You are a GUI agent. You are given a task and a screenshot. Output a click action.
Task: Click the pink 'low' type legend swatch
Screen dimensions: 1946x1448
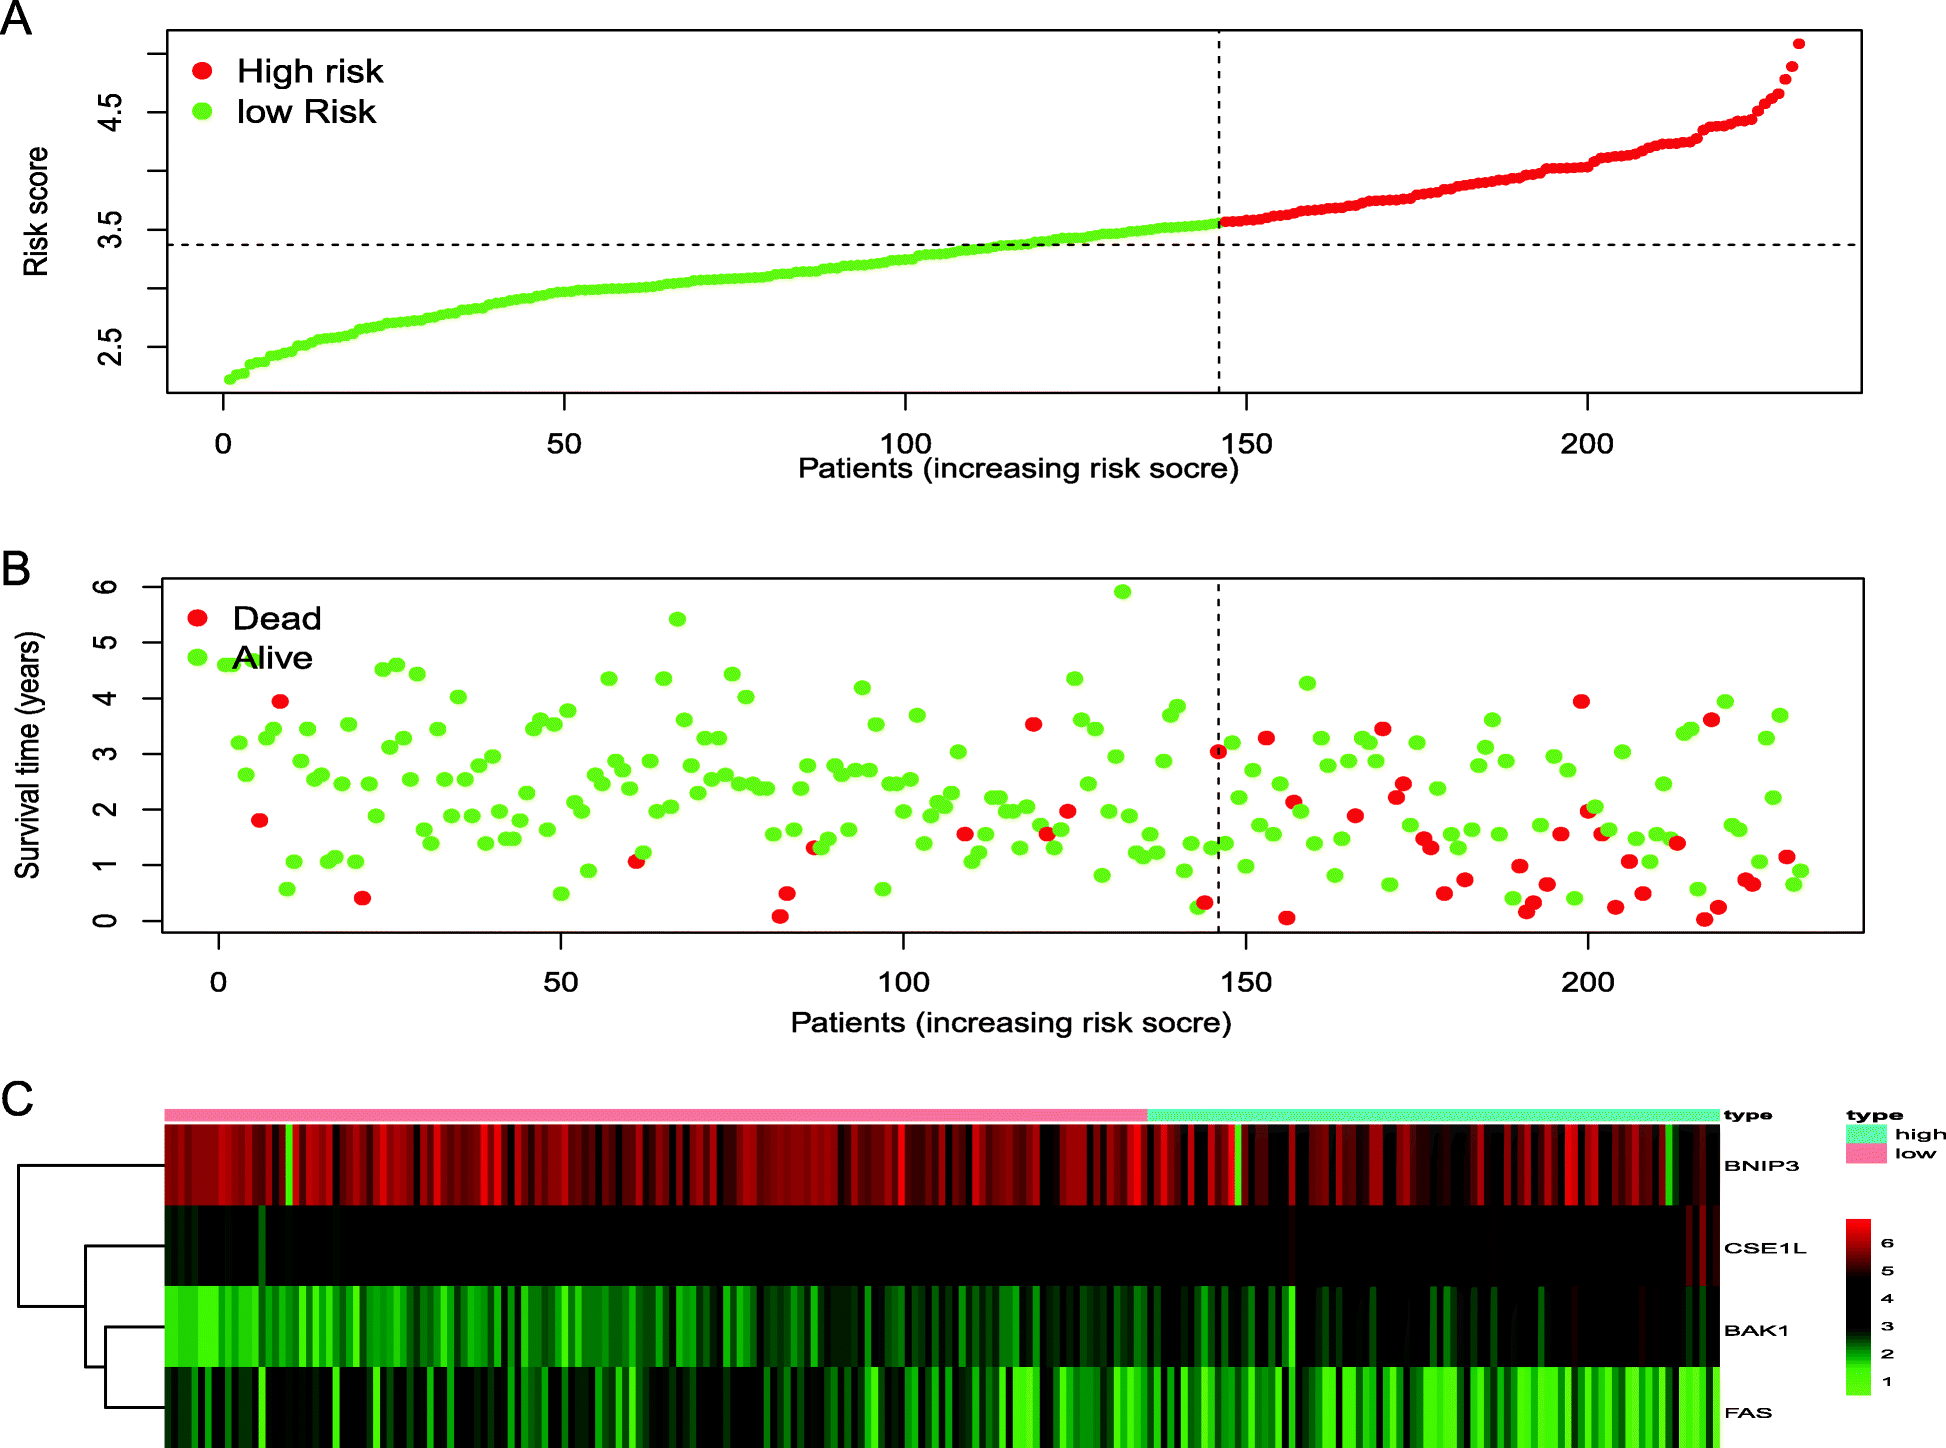pyautogui.click(x=1866, y=1153)
